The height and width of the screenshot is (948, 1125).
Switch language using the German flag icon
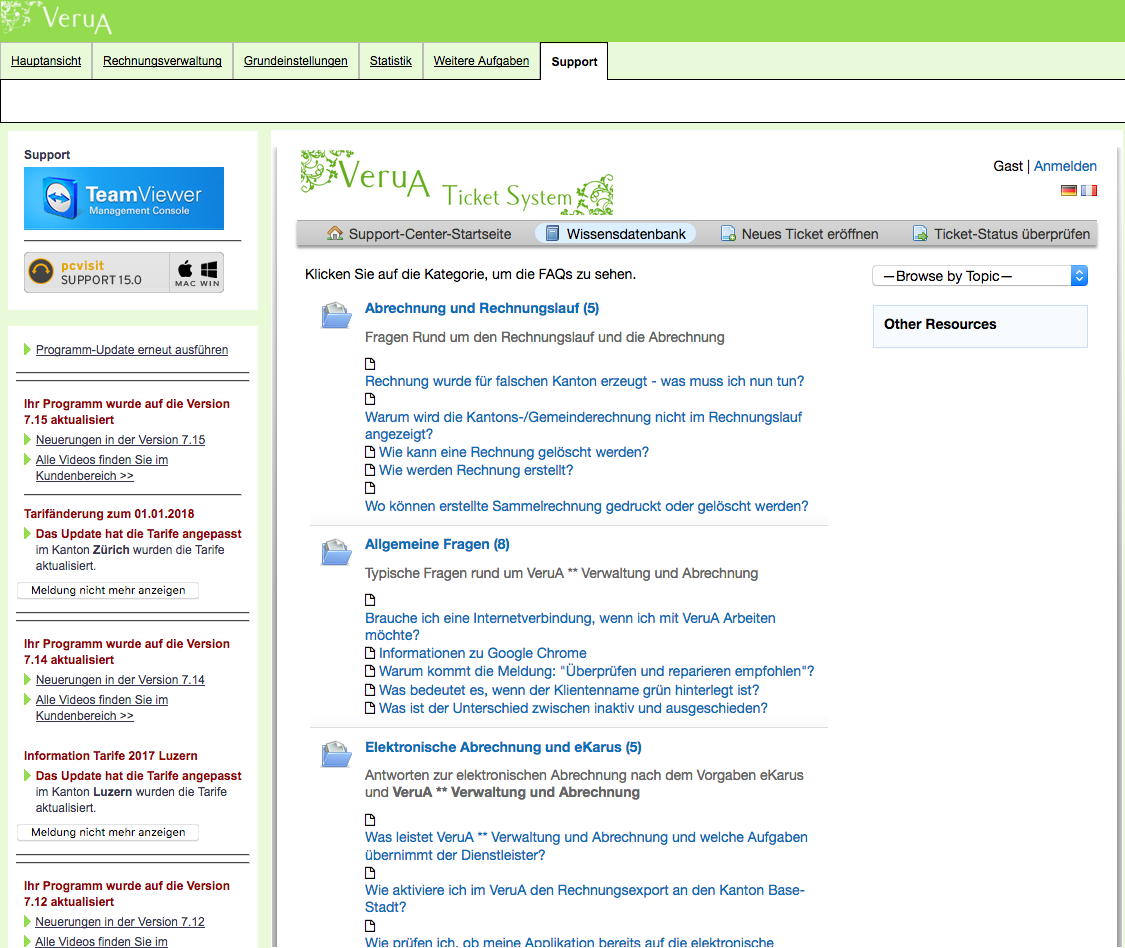[x=1069, y=190]
